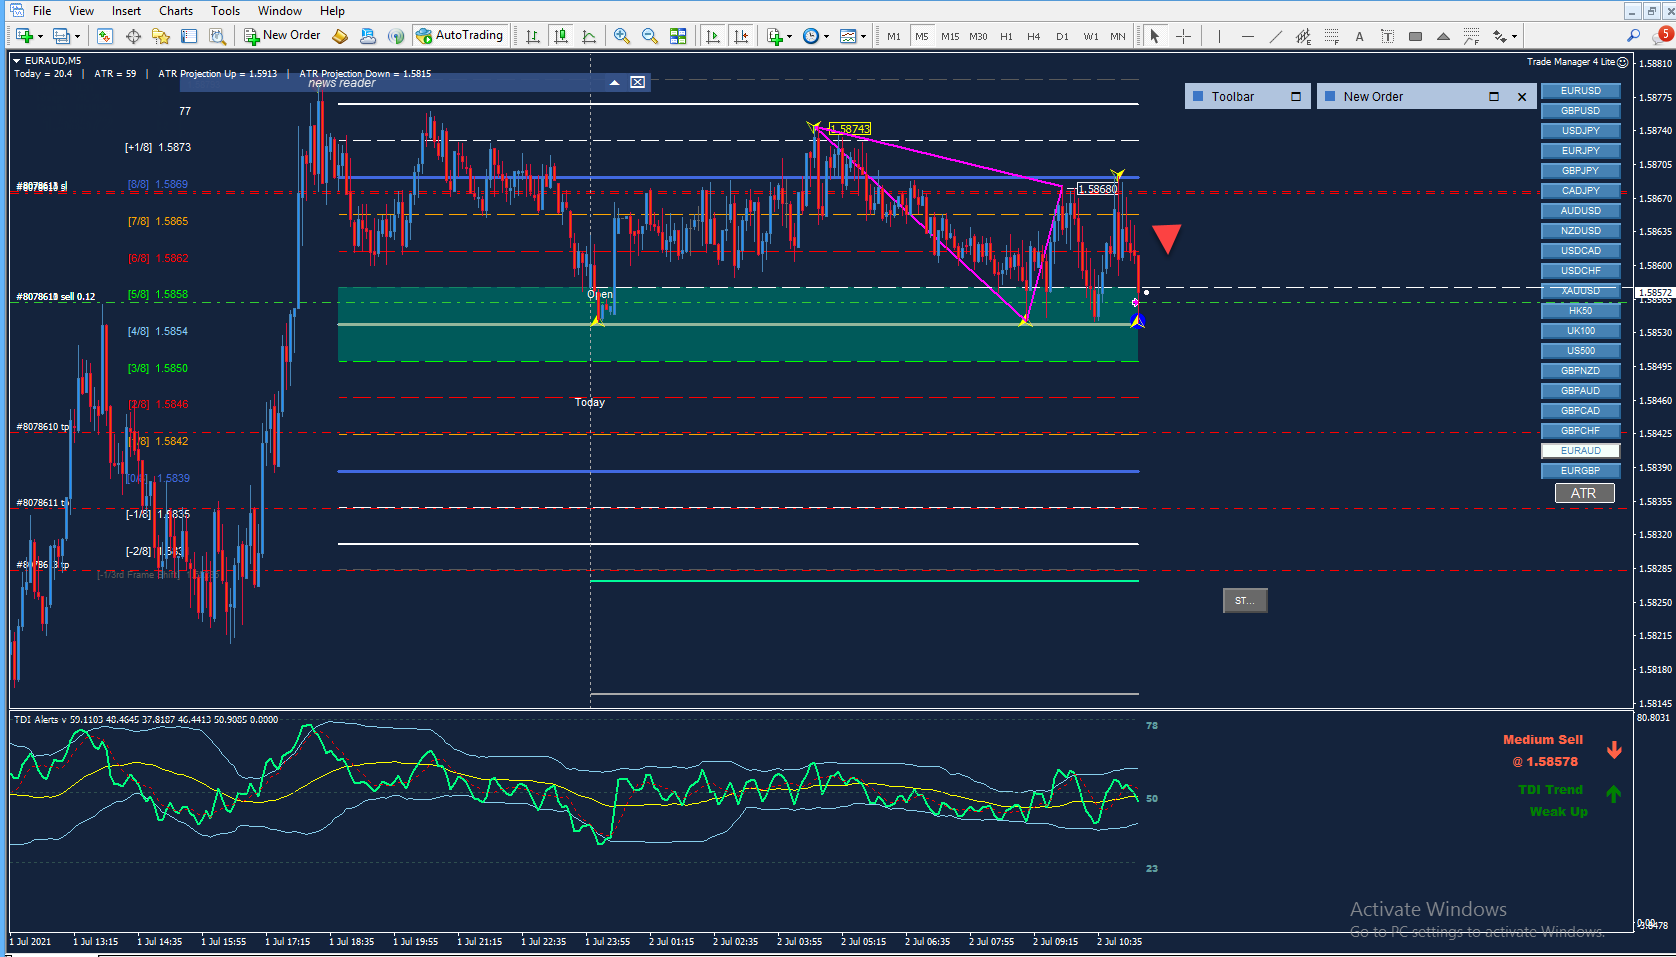
Task: Click the blue square on Toolbar panel
Action: pyautogui.click(x=1198, y=97)
